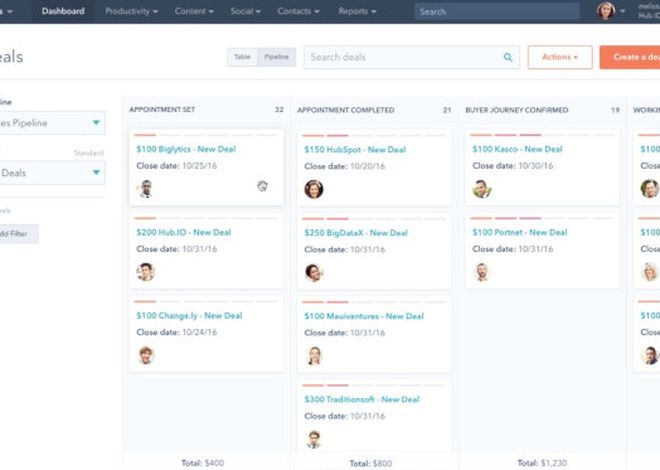Open the $300 Traditionsoft - New Deal link
This screenshot has height=470, width=660.
[x=362, y=399]
